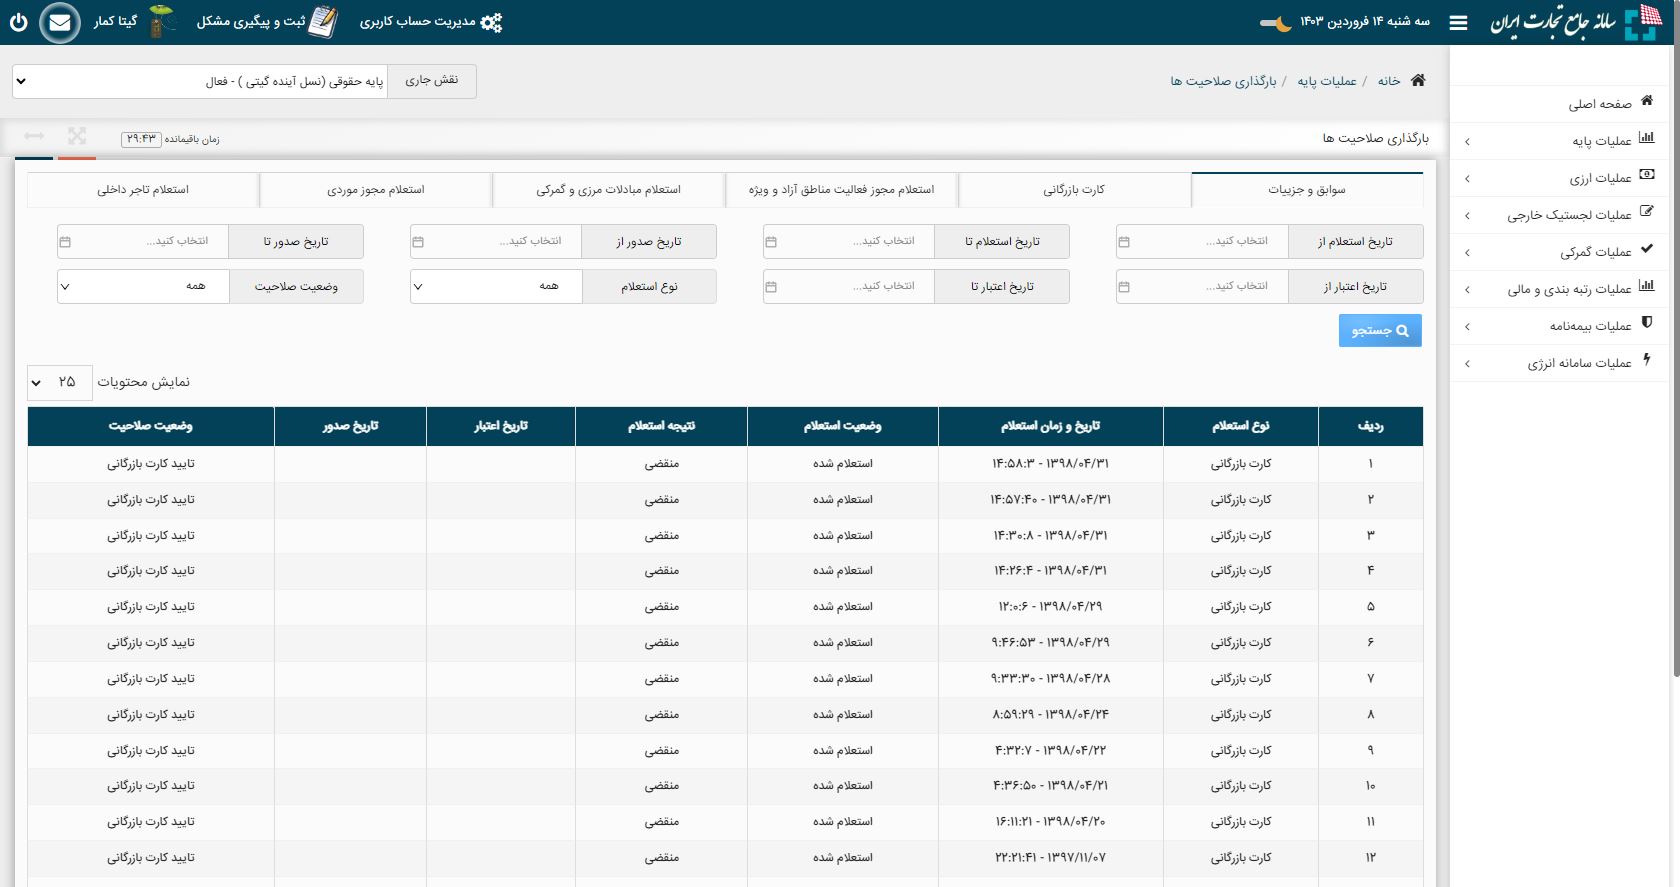The height and width of the screenshot is (887, 1680).
Task: Click the horizontal arrows panel icon
Action: tap(34, 136)
